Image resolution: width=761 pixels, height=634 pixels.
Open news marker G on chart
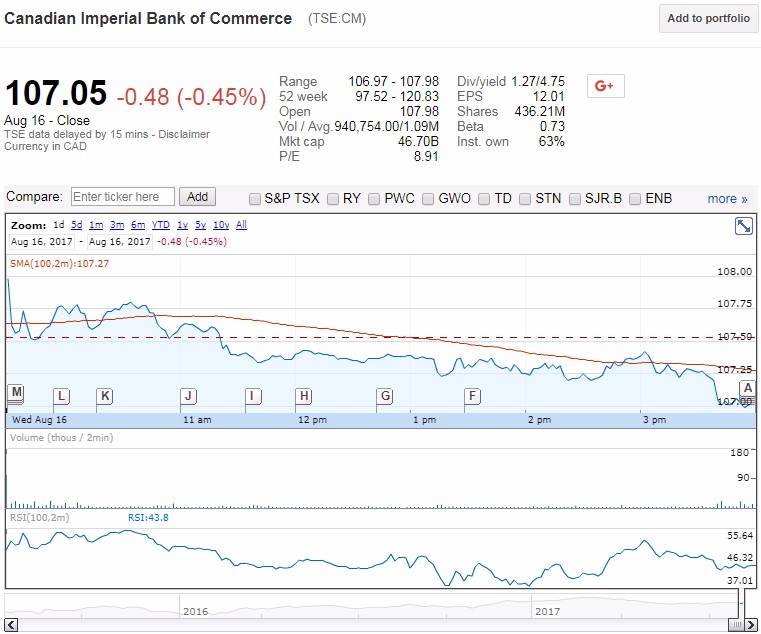(x=385, y=396)
